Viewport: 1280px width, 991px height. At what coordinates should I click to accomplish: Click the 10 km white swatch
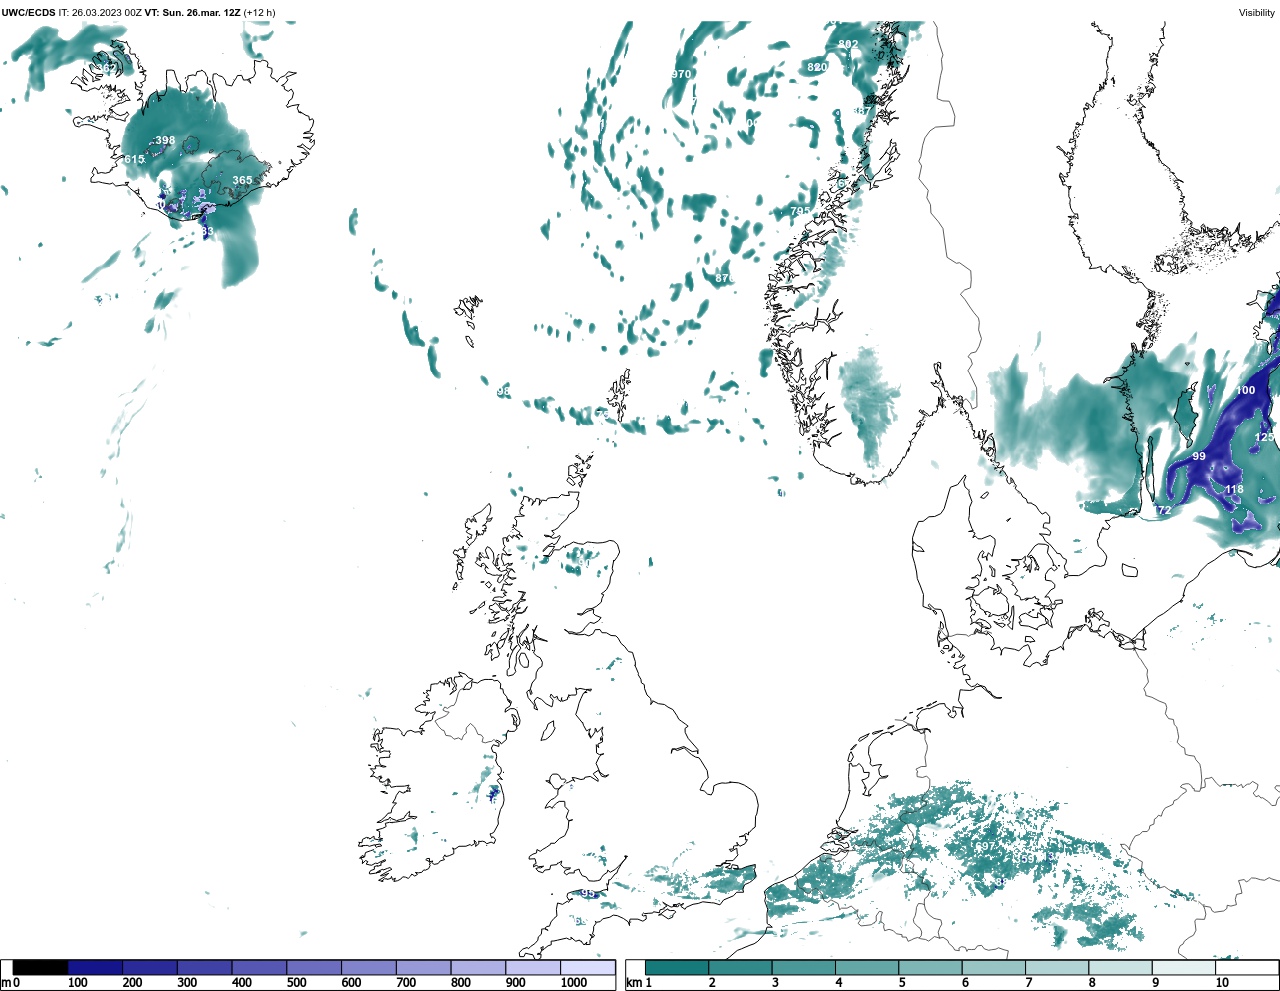pos(1246,968)
